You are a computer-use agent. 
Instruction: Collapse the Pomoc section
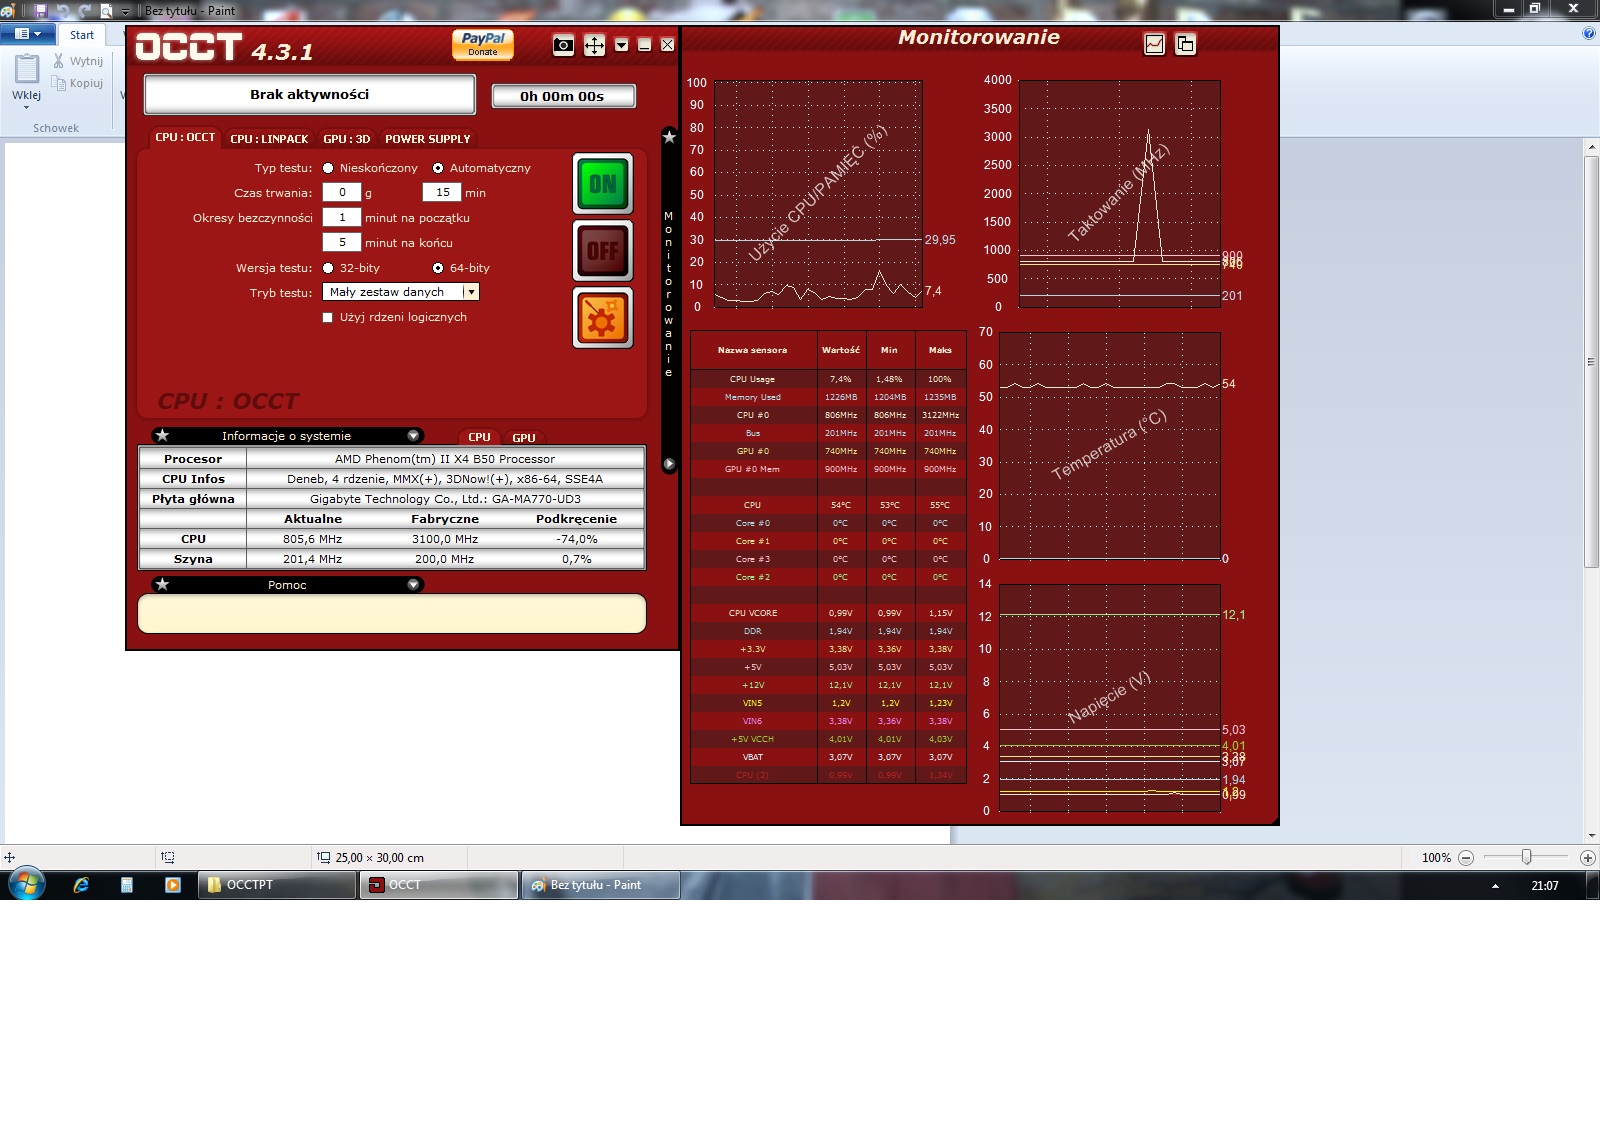point(413,584)
